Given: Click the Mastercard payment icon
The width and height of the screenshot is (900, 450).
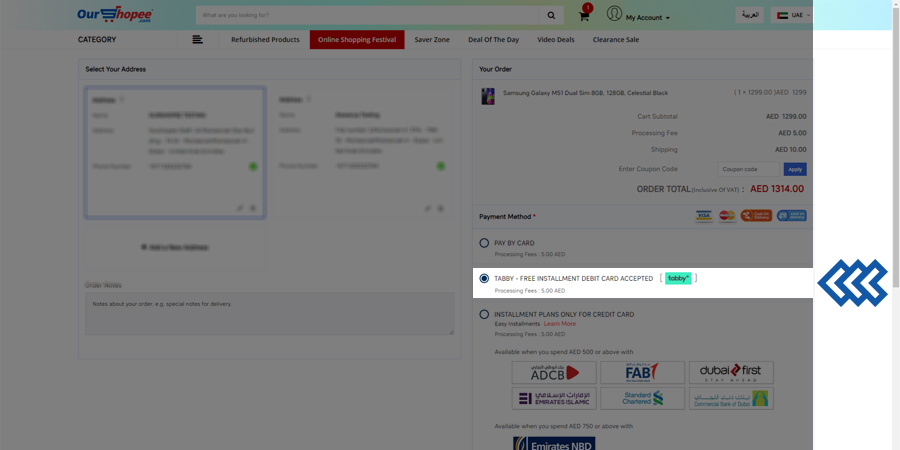Looking at the screenshot, I should pyautogui.click(x=727, y=216).
